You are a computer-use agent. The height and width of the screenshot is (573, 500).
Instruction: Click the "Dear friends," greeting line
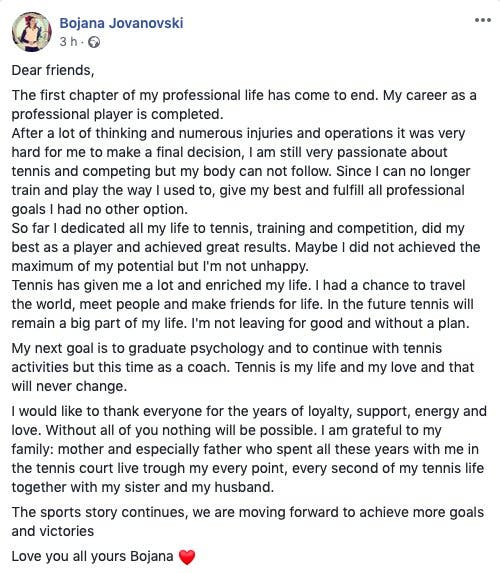pos(53,70)
